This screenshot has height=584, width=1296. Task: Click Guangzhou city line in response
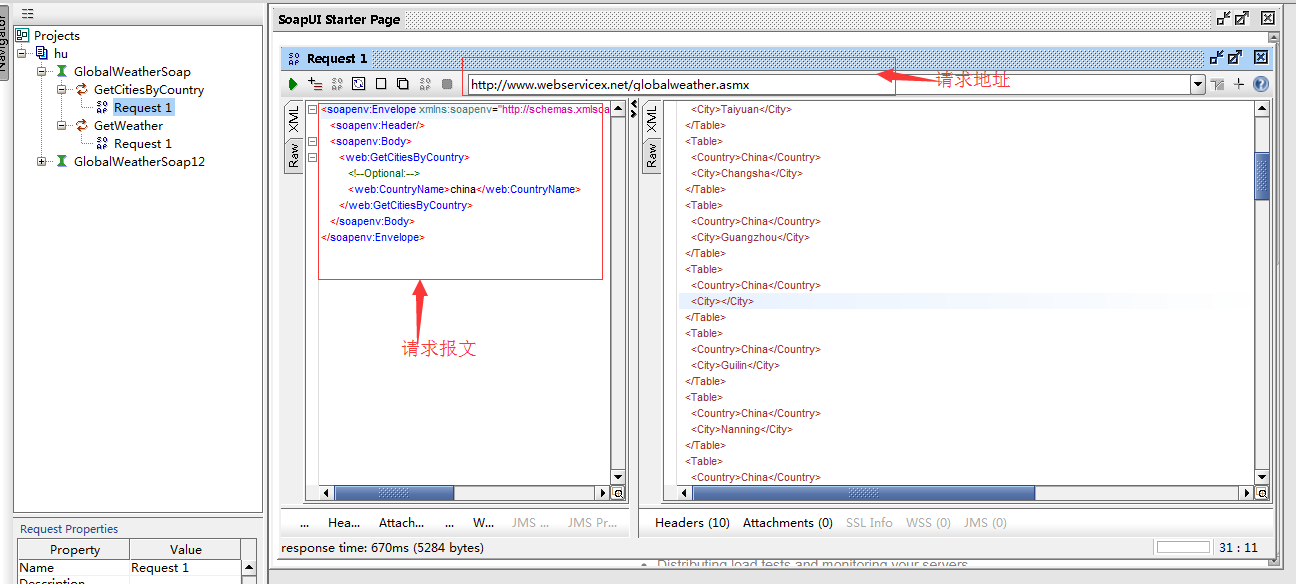[x=750, y=237]
